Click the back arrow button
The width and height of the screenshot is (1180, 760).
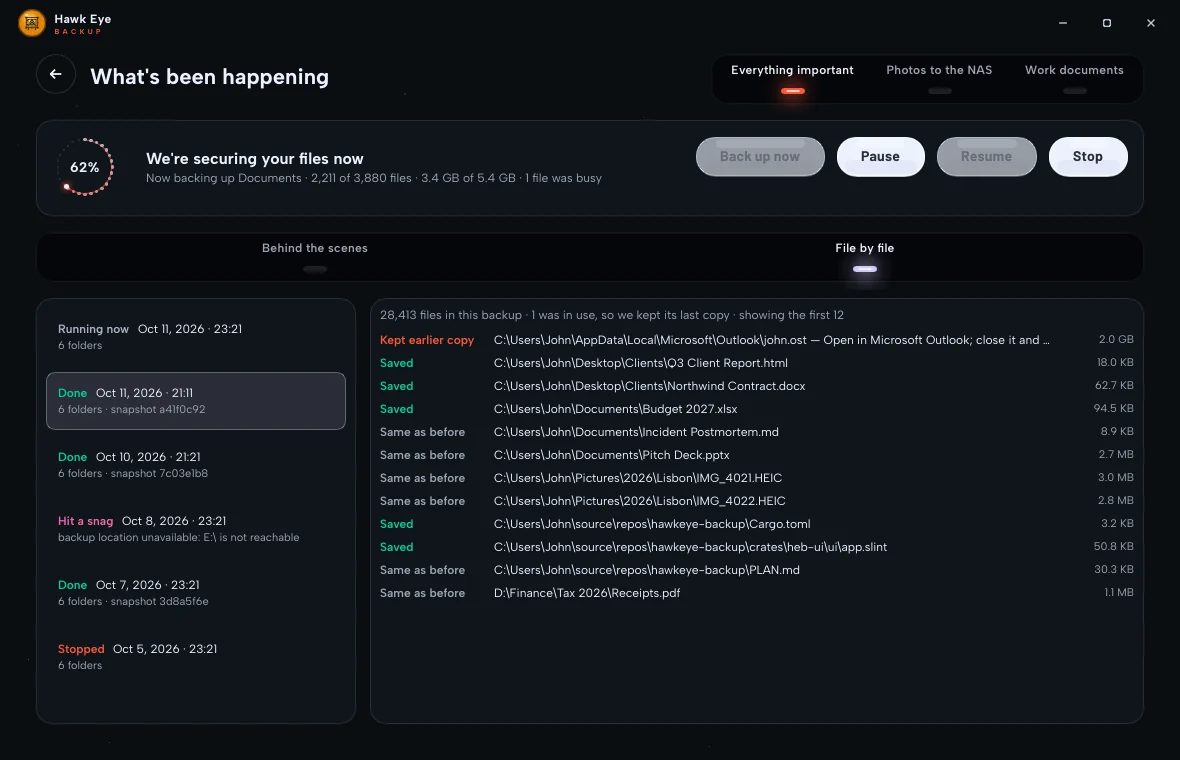[56, 74]
